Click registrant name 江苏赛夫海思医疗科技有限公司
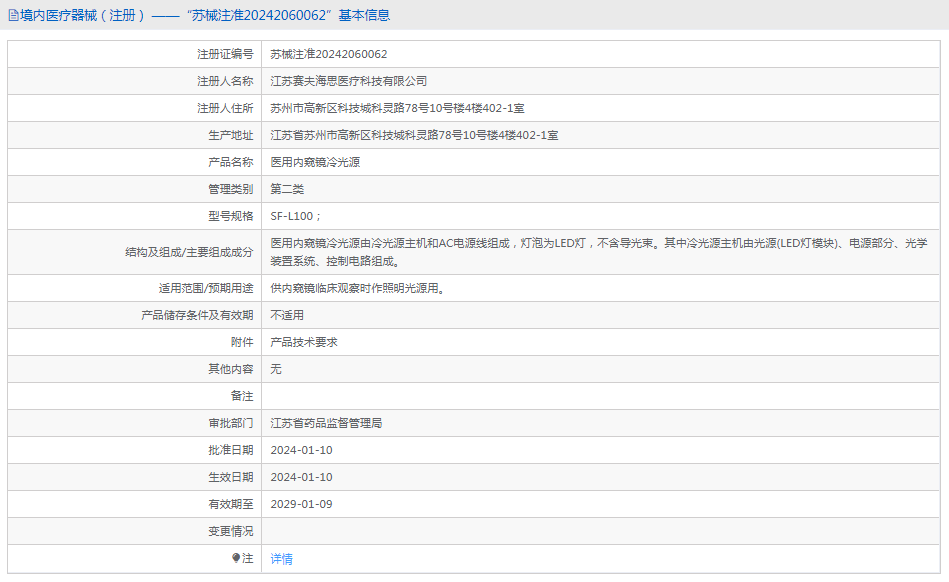 (x=349, y=81)
